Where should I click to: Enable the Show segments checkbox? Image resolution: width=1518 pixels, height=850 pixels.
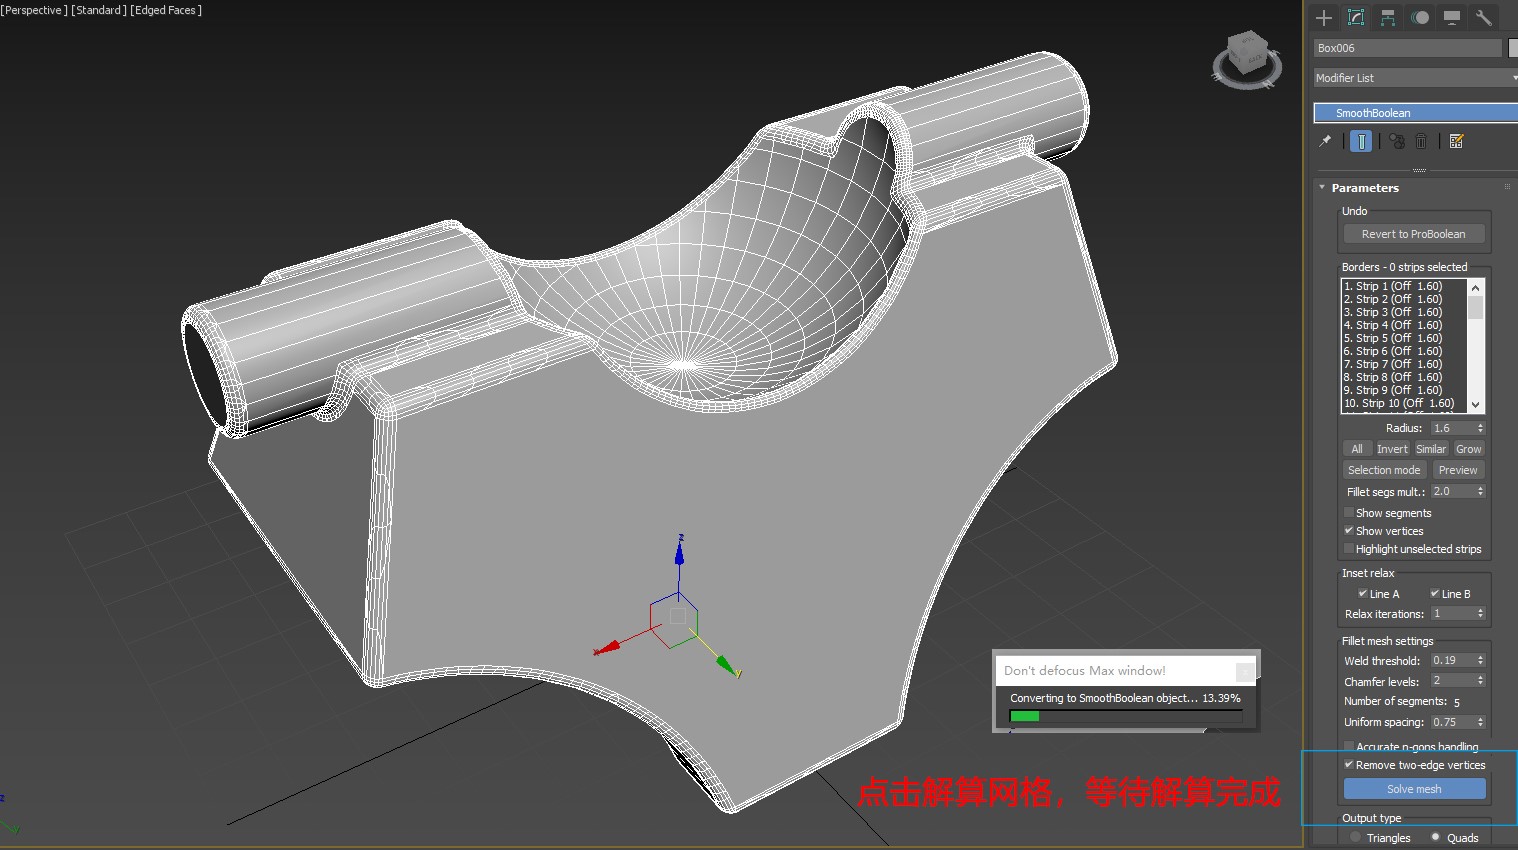click(1349, 513)
